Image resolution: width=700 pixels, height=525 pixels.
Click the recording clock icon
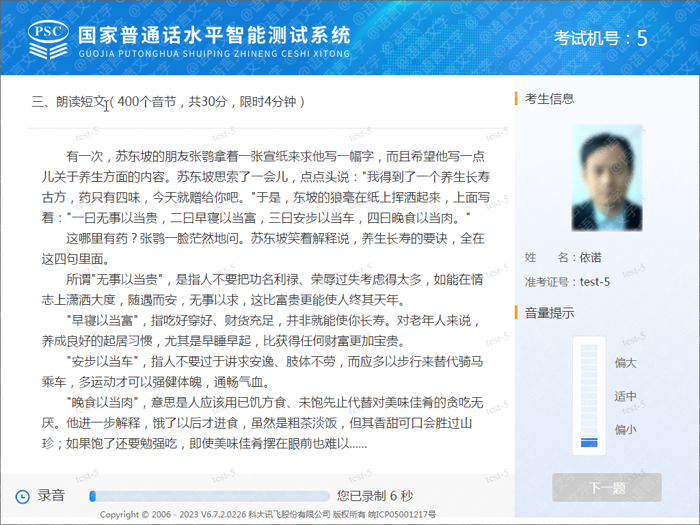click(x=22, y=496)
